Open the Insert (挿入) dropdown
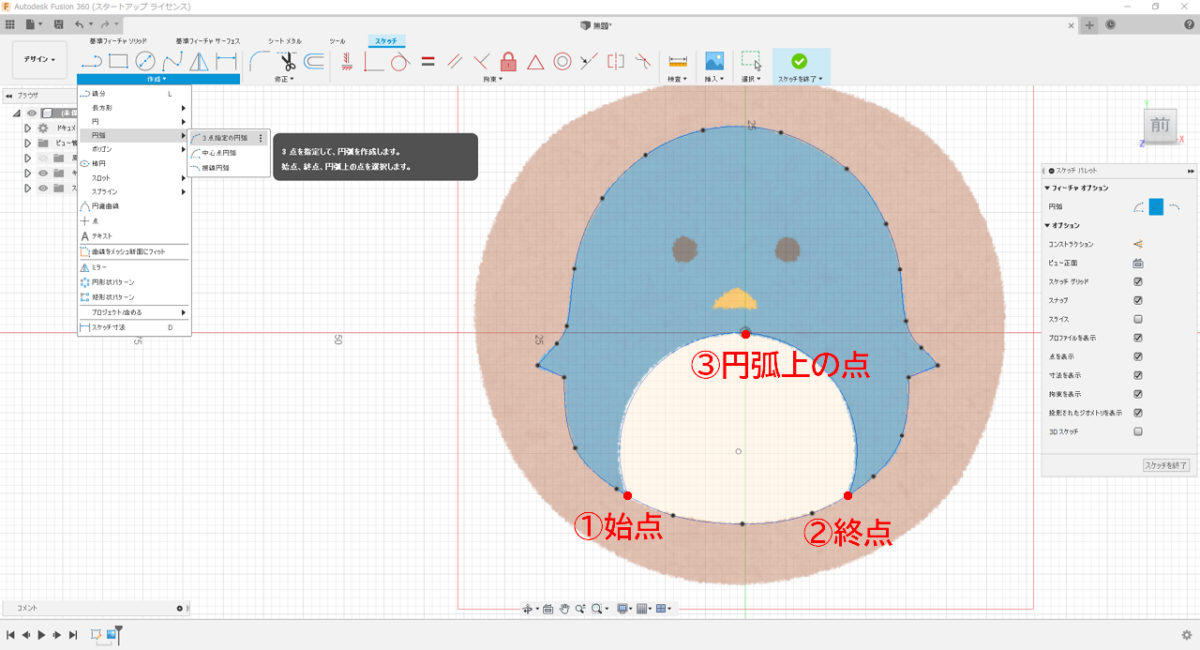The image size is (1200, 650). pos(714,79)
